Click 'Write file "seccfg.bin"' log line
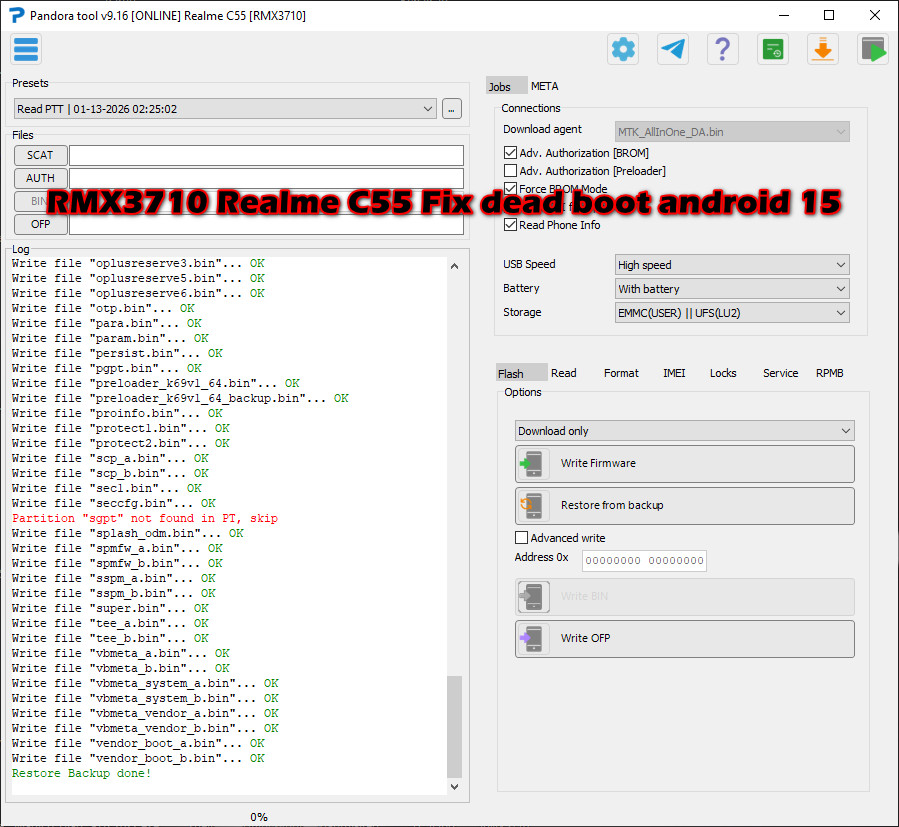This screenshot has height=827, width=899. (114, 504)
